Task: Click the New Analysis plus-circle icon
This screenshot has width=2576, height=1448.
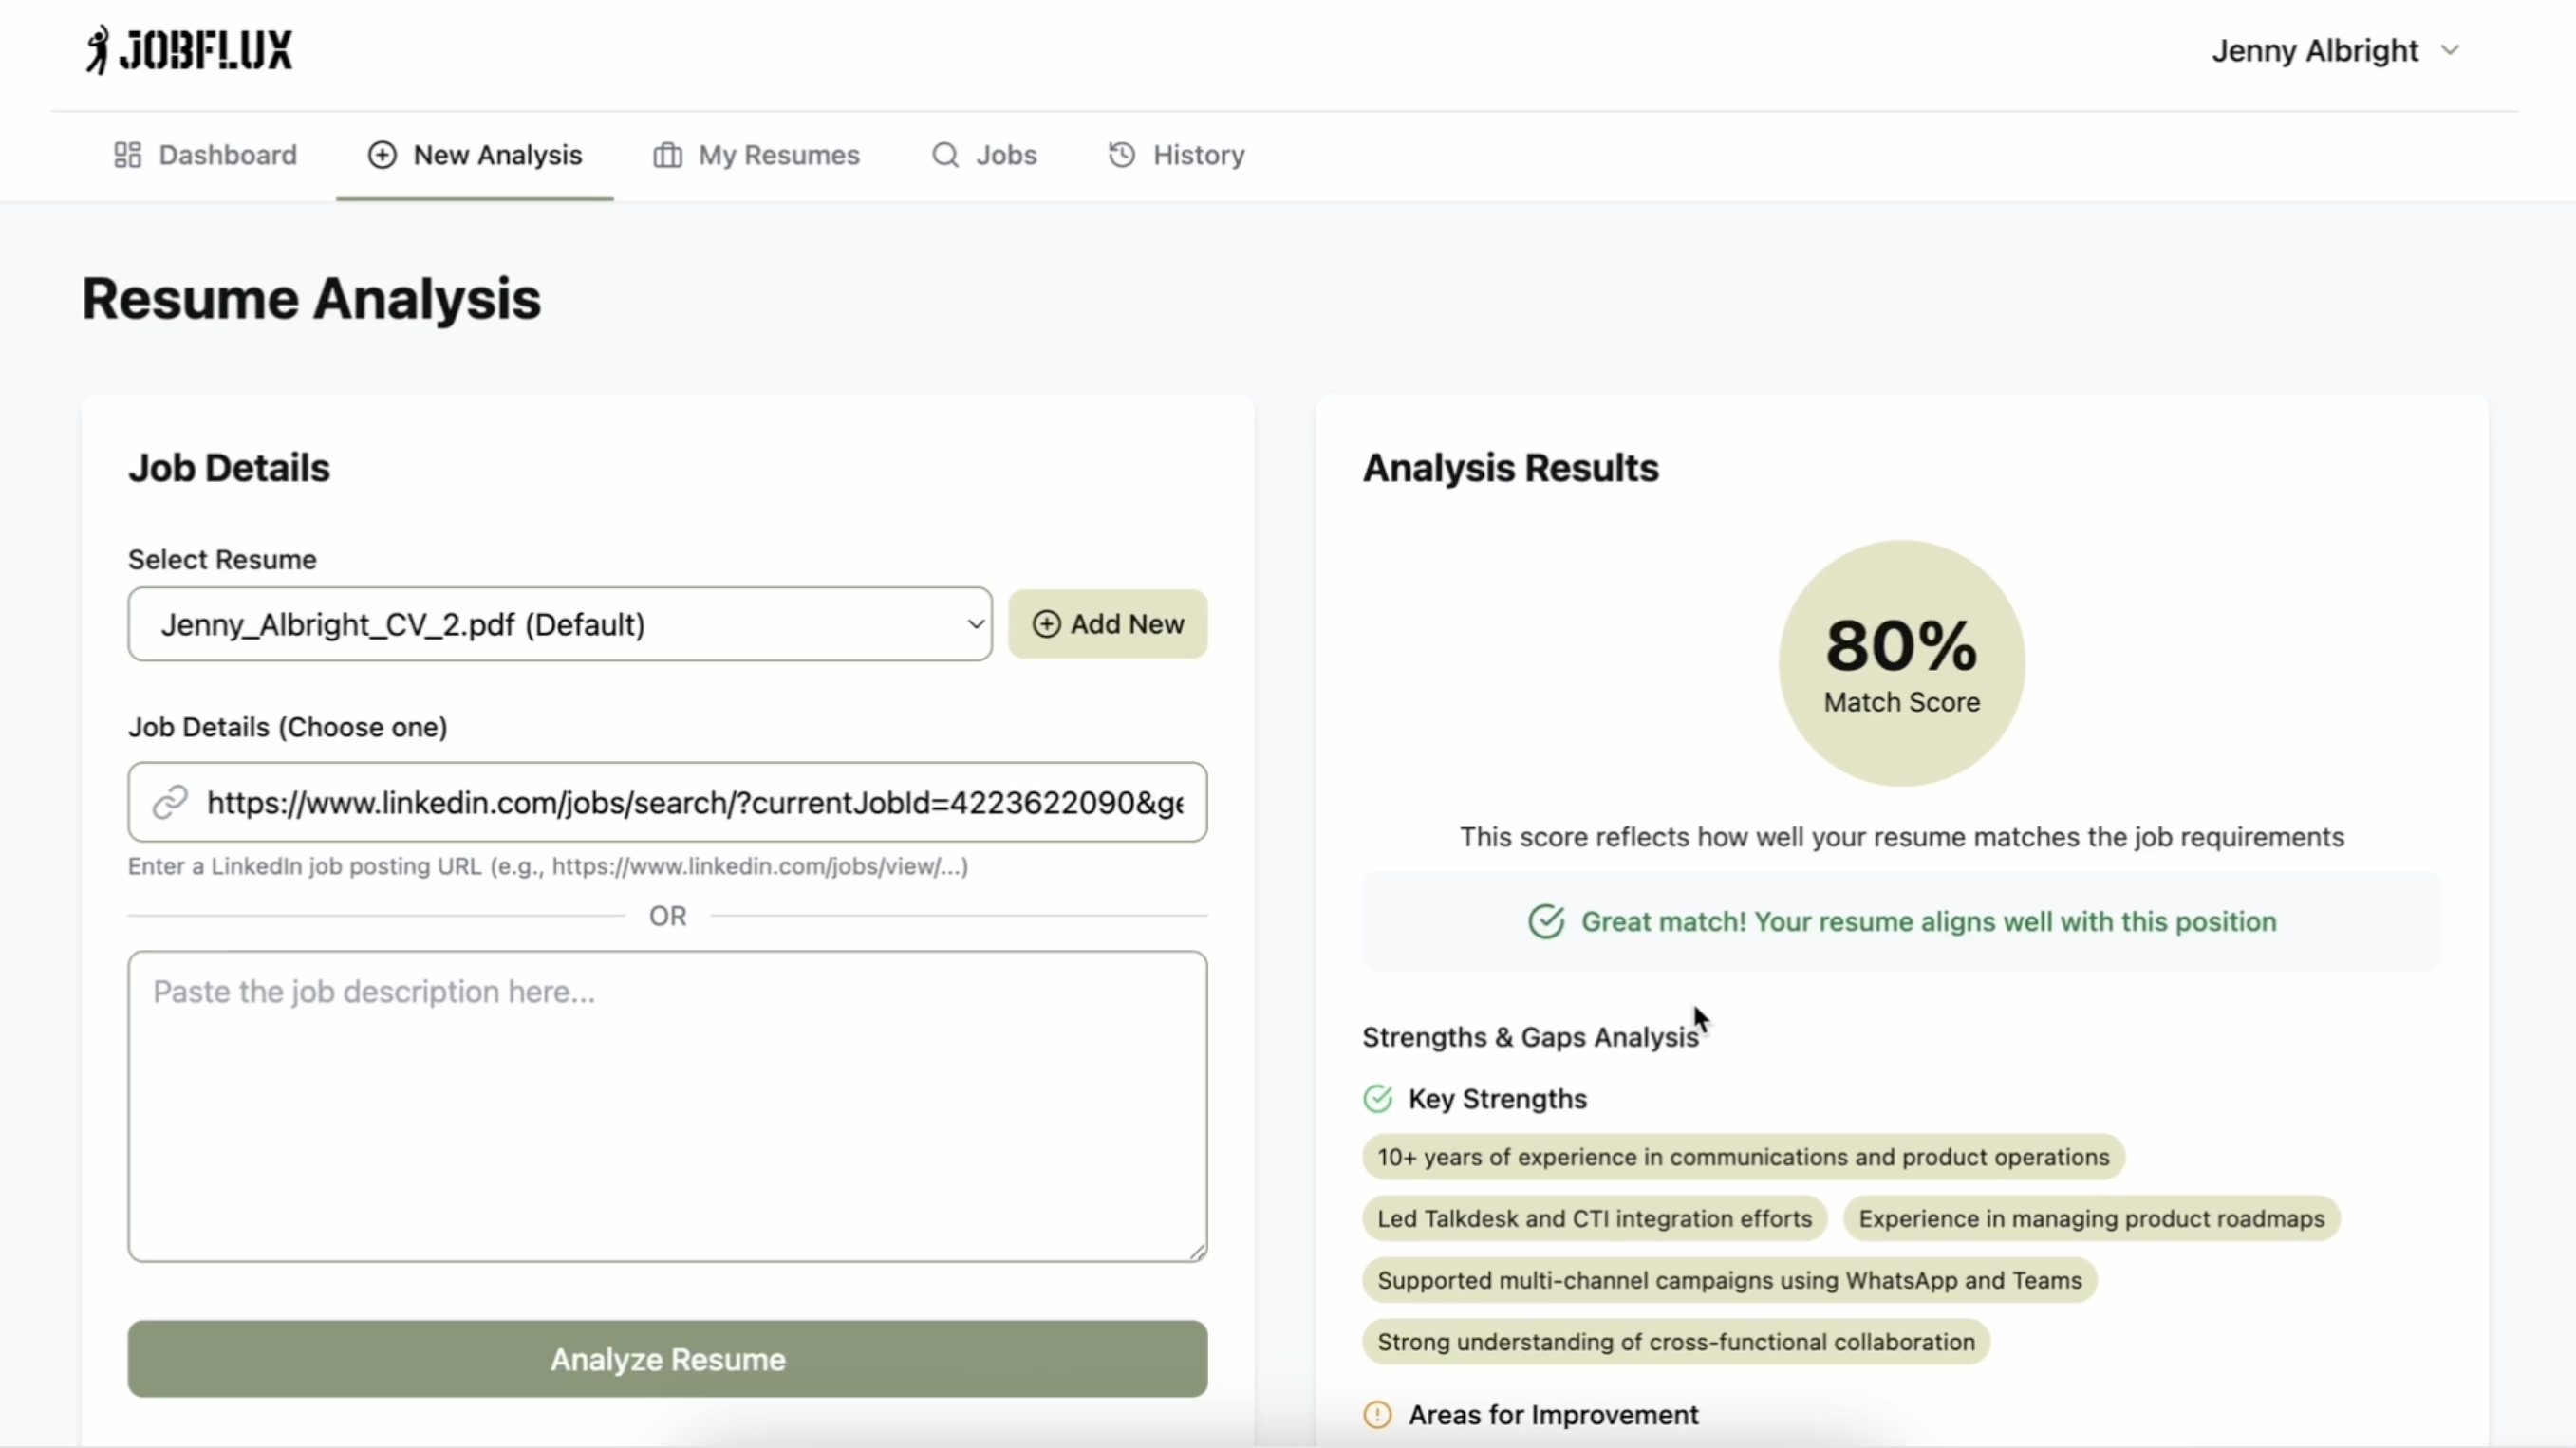Action: [x=382, y=155]
